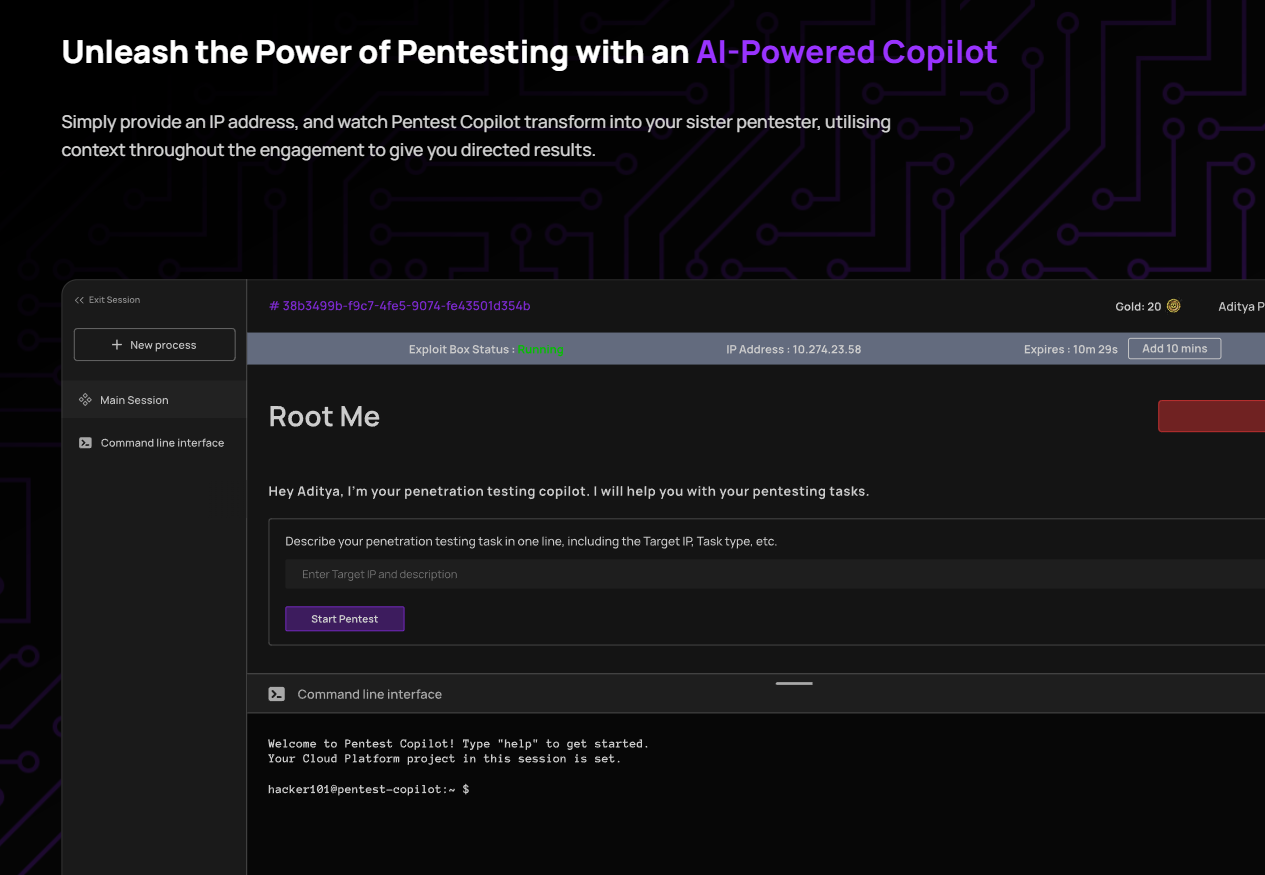Click the panel resize handle above the terminal
This screenshot has width=1265, height=875.
tap(794, 683)
